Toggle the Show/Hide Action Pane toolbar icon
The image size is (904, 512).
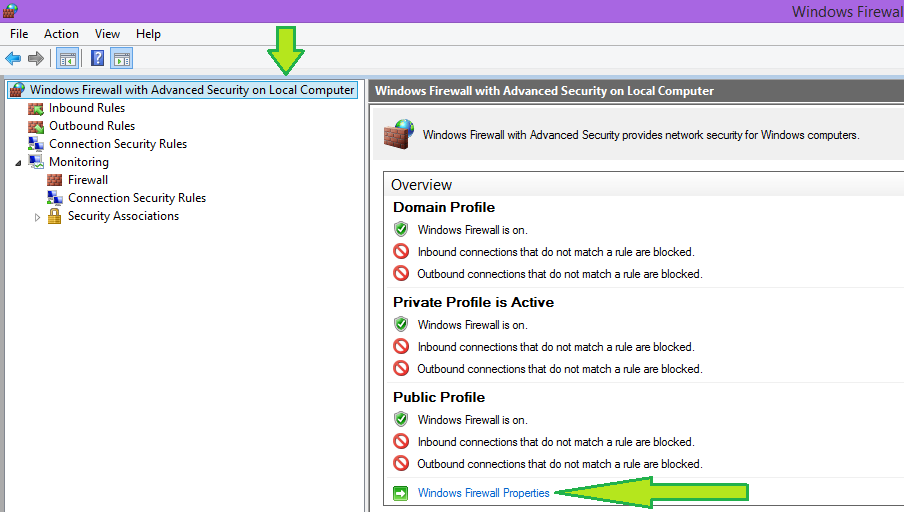[122, 58]
